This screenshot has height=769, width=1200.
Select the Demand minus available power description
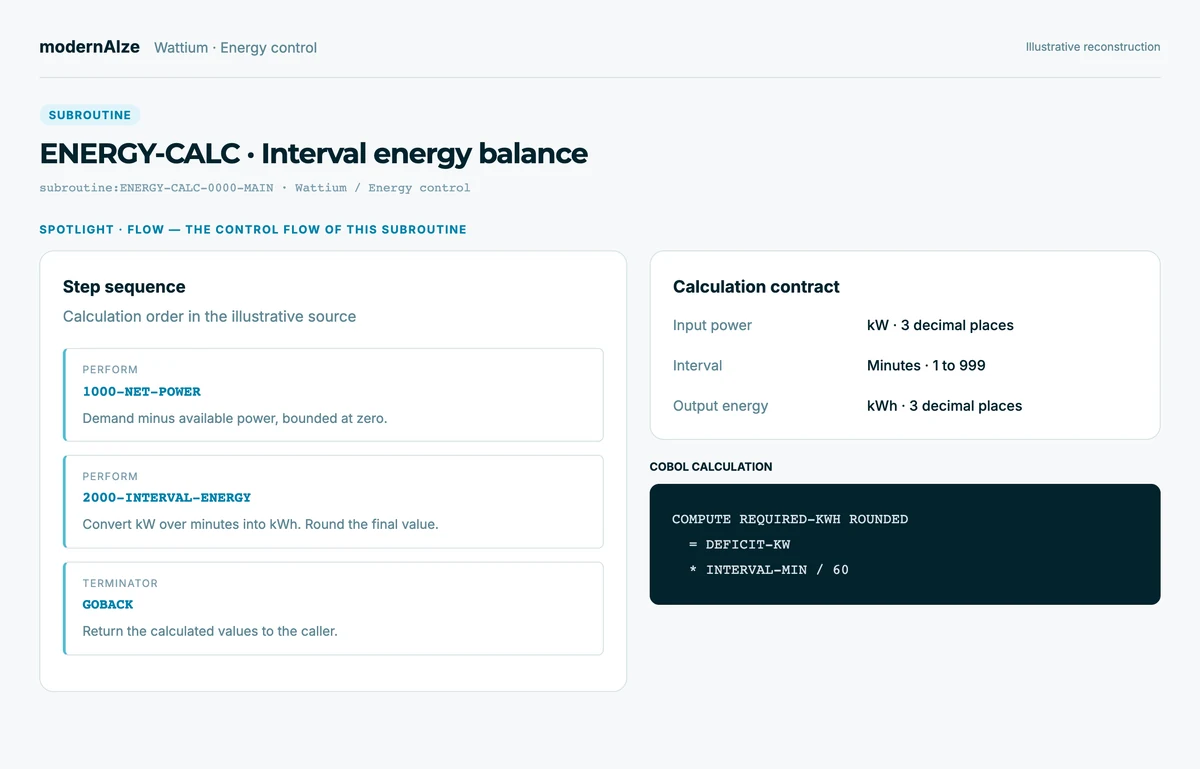[x=234, y=418]
